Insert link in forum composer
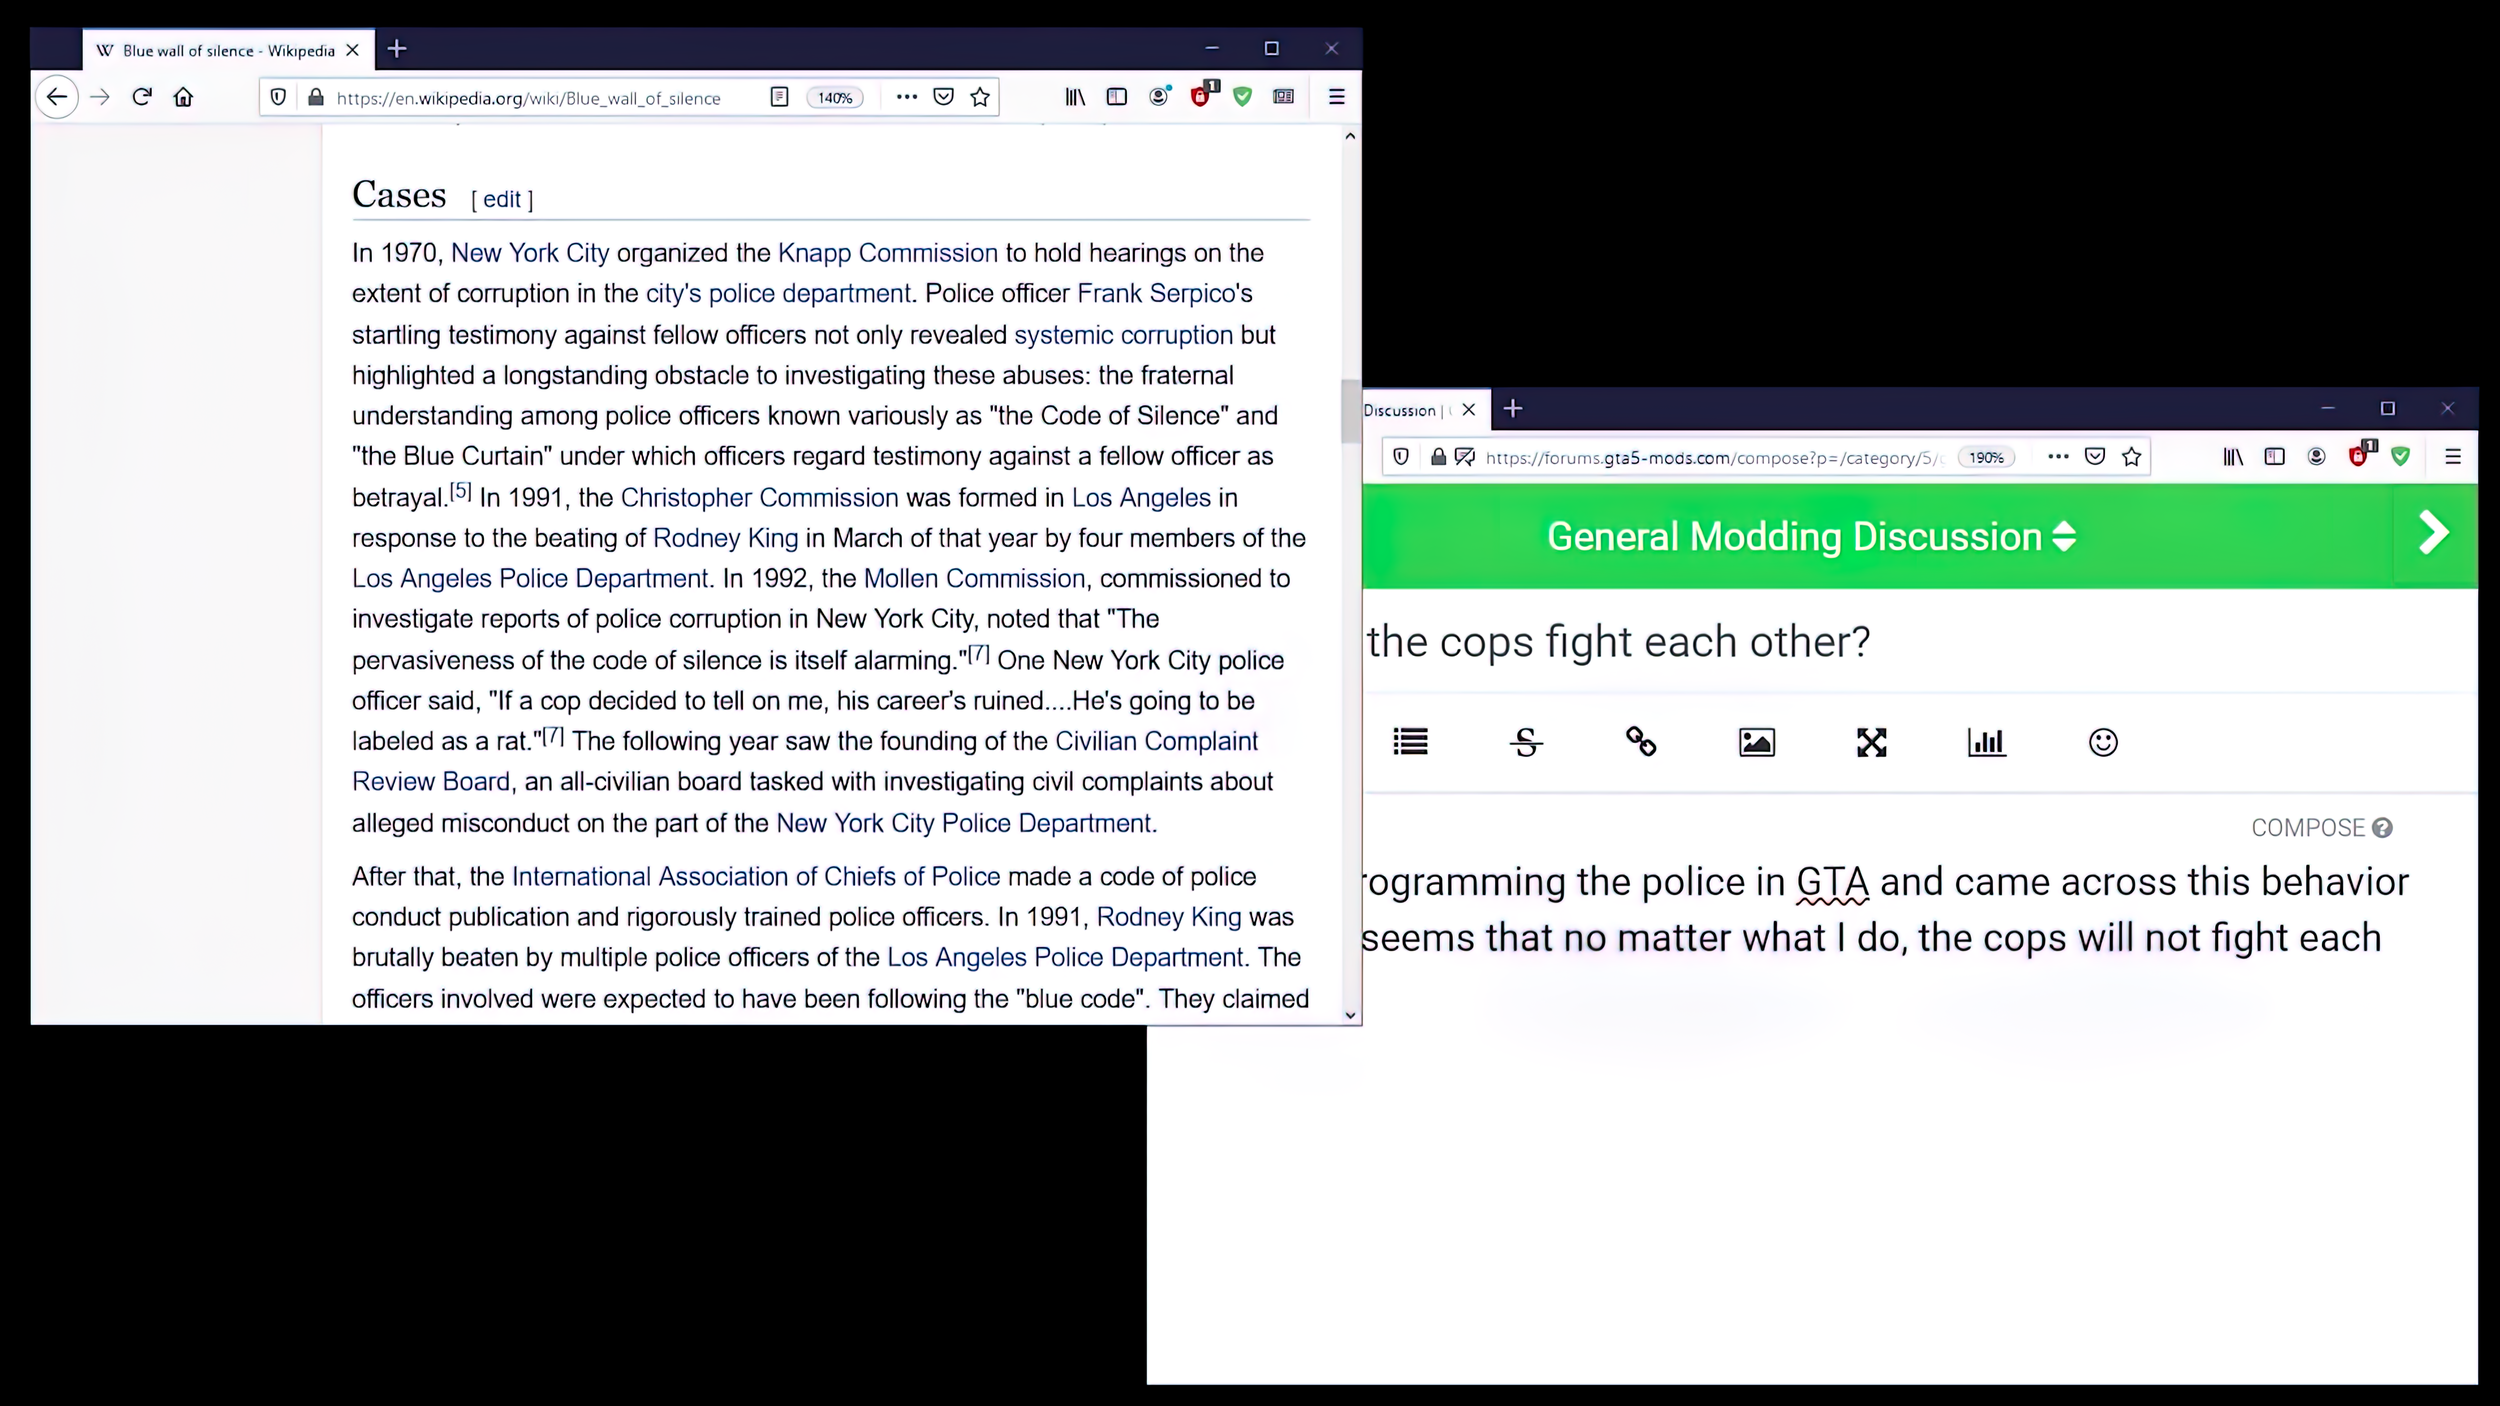The image size is (2500, 1406). pyautogui.click(x=1641, y=742)
